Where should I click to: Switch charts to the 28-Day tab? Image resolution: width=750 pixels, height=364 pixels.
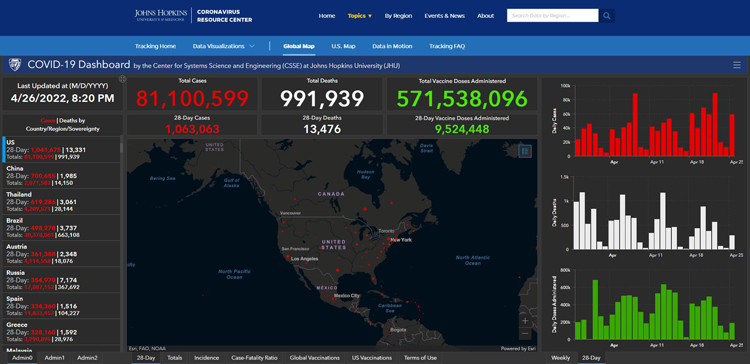coord(592,358)
